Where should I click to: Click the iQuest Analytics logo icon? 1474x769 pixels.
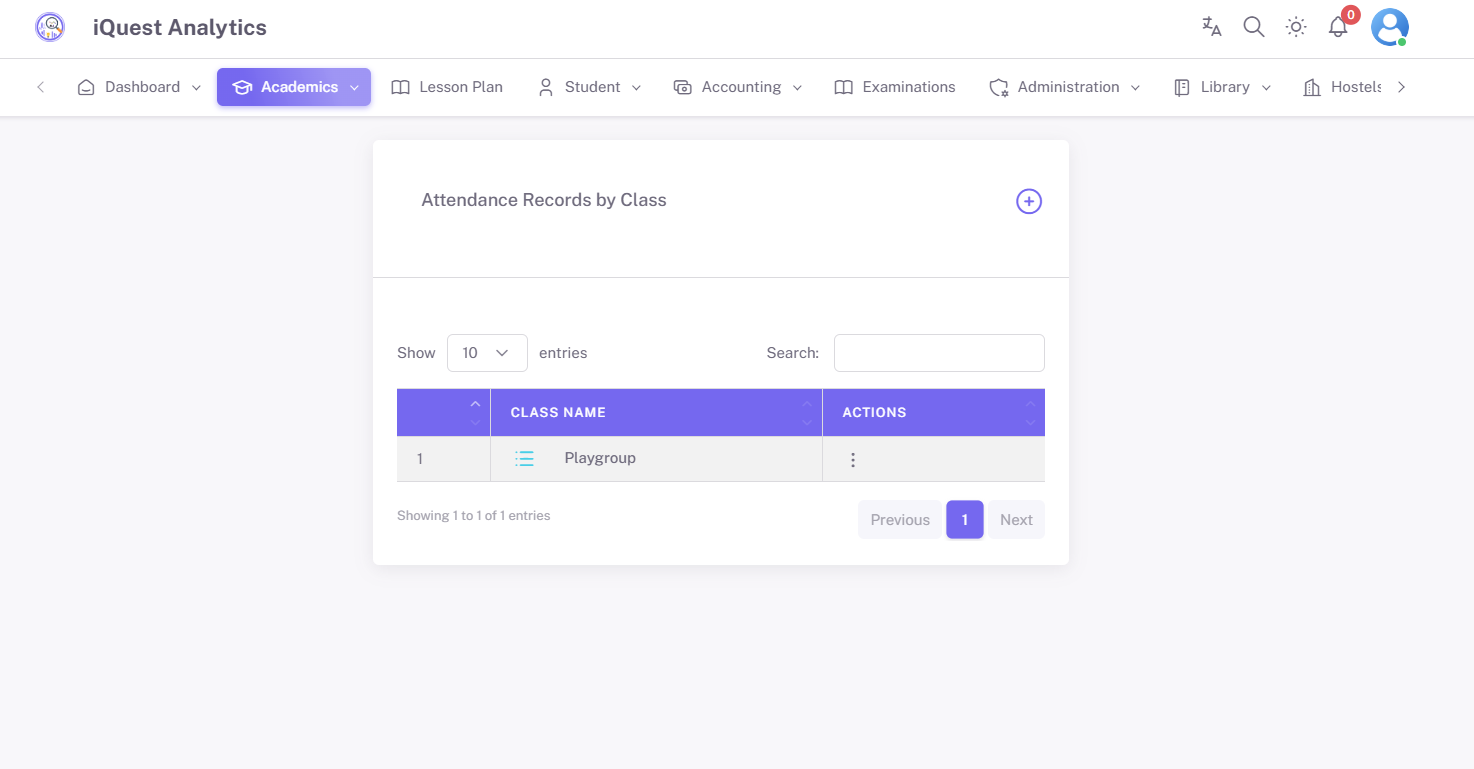click(50, 27)
